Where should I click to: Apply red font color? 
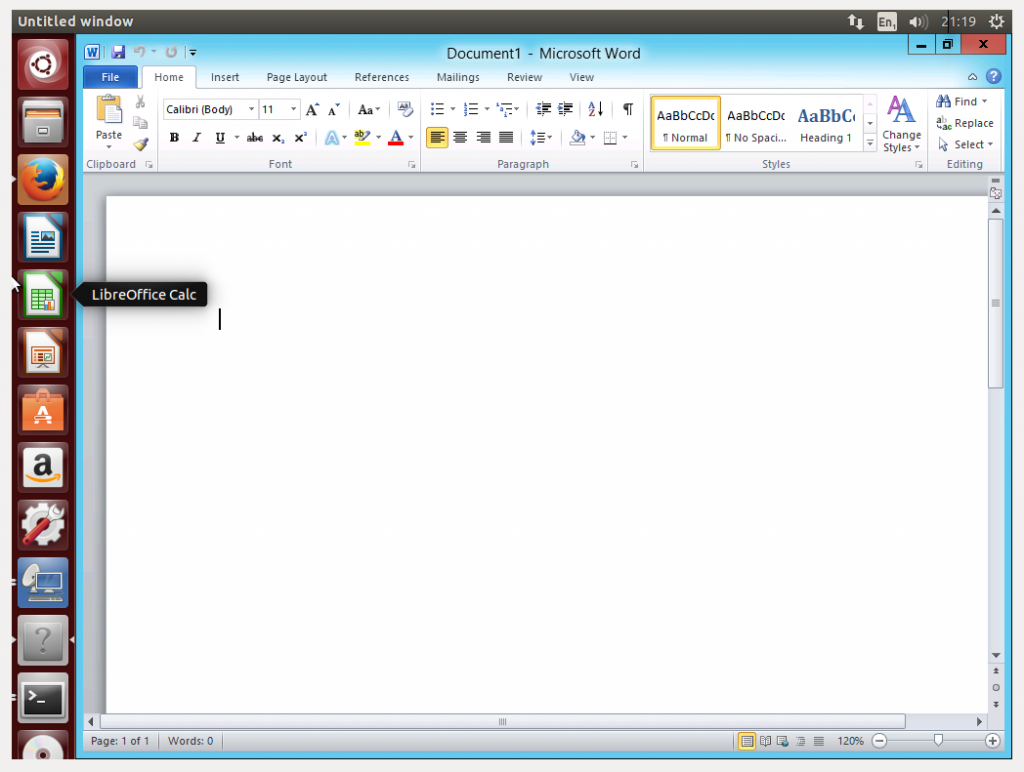pos(396,138)
